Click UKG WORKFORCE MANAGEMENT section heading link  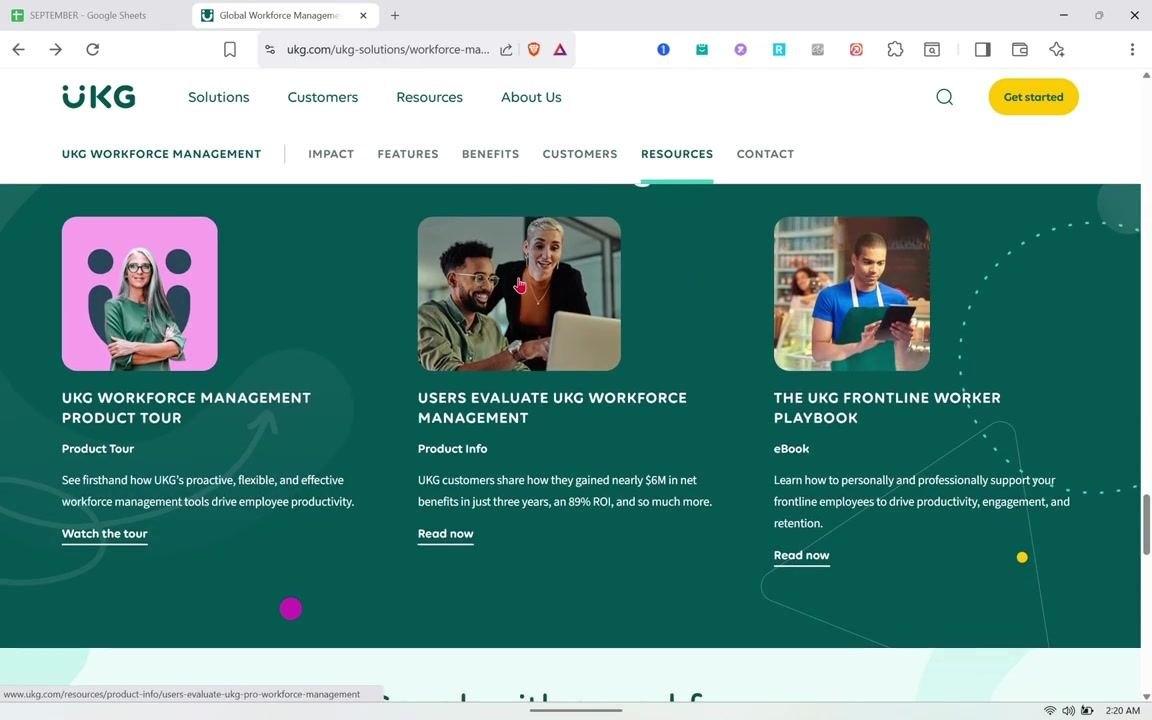point(162,154)
